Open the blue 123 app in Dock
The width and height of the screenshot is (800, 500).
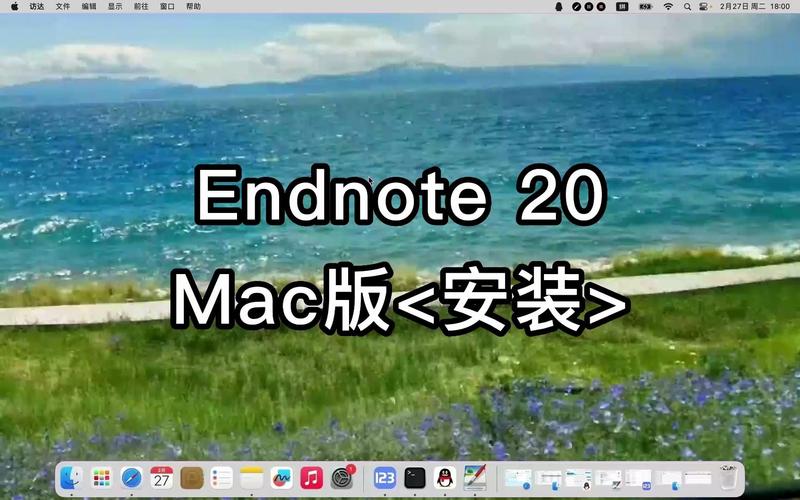coord(385,478)
